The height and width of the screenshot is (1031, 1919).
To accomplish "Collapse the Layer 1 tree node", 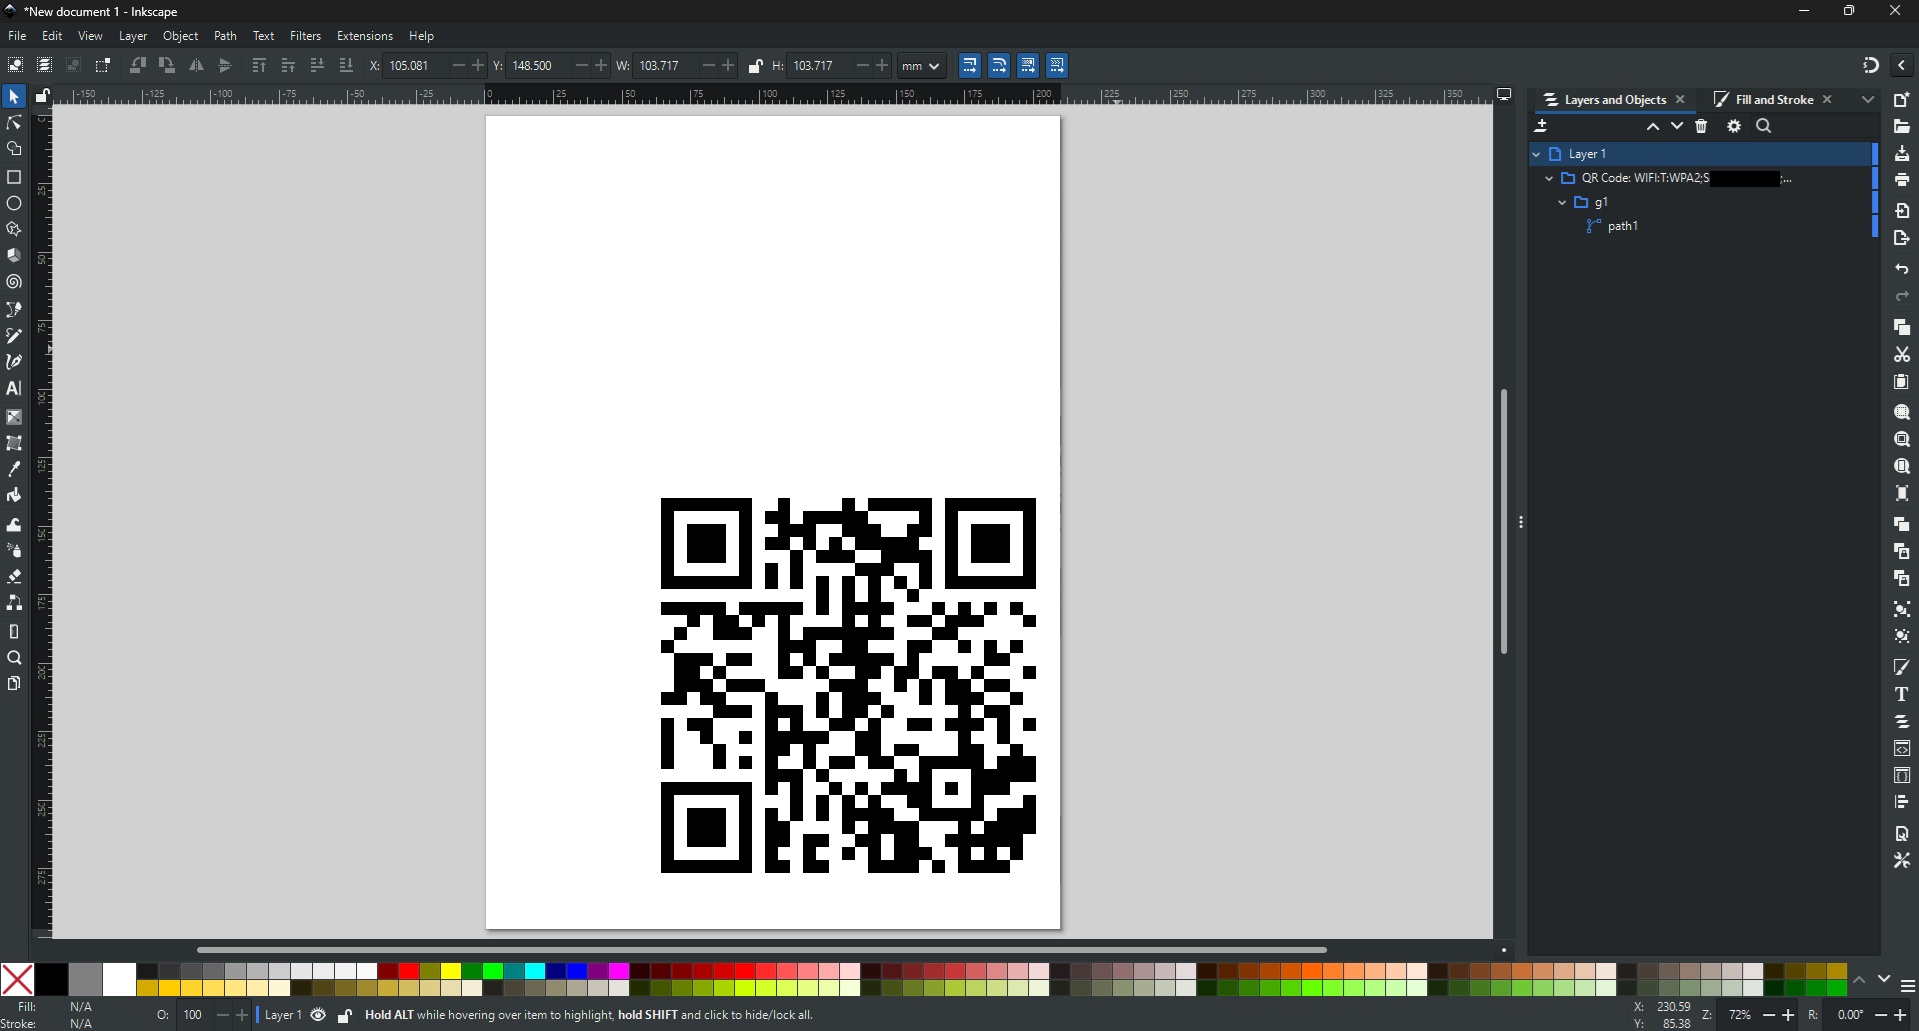I will click(1537, 155).
